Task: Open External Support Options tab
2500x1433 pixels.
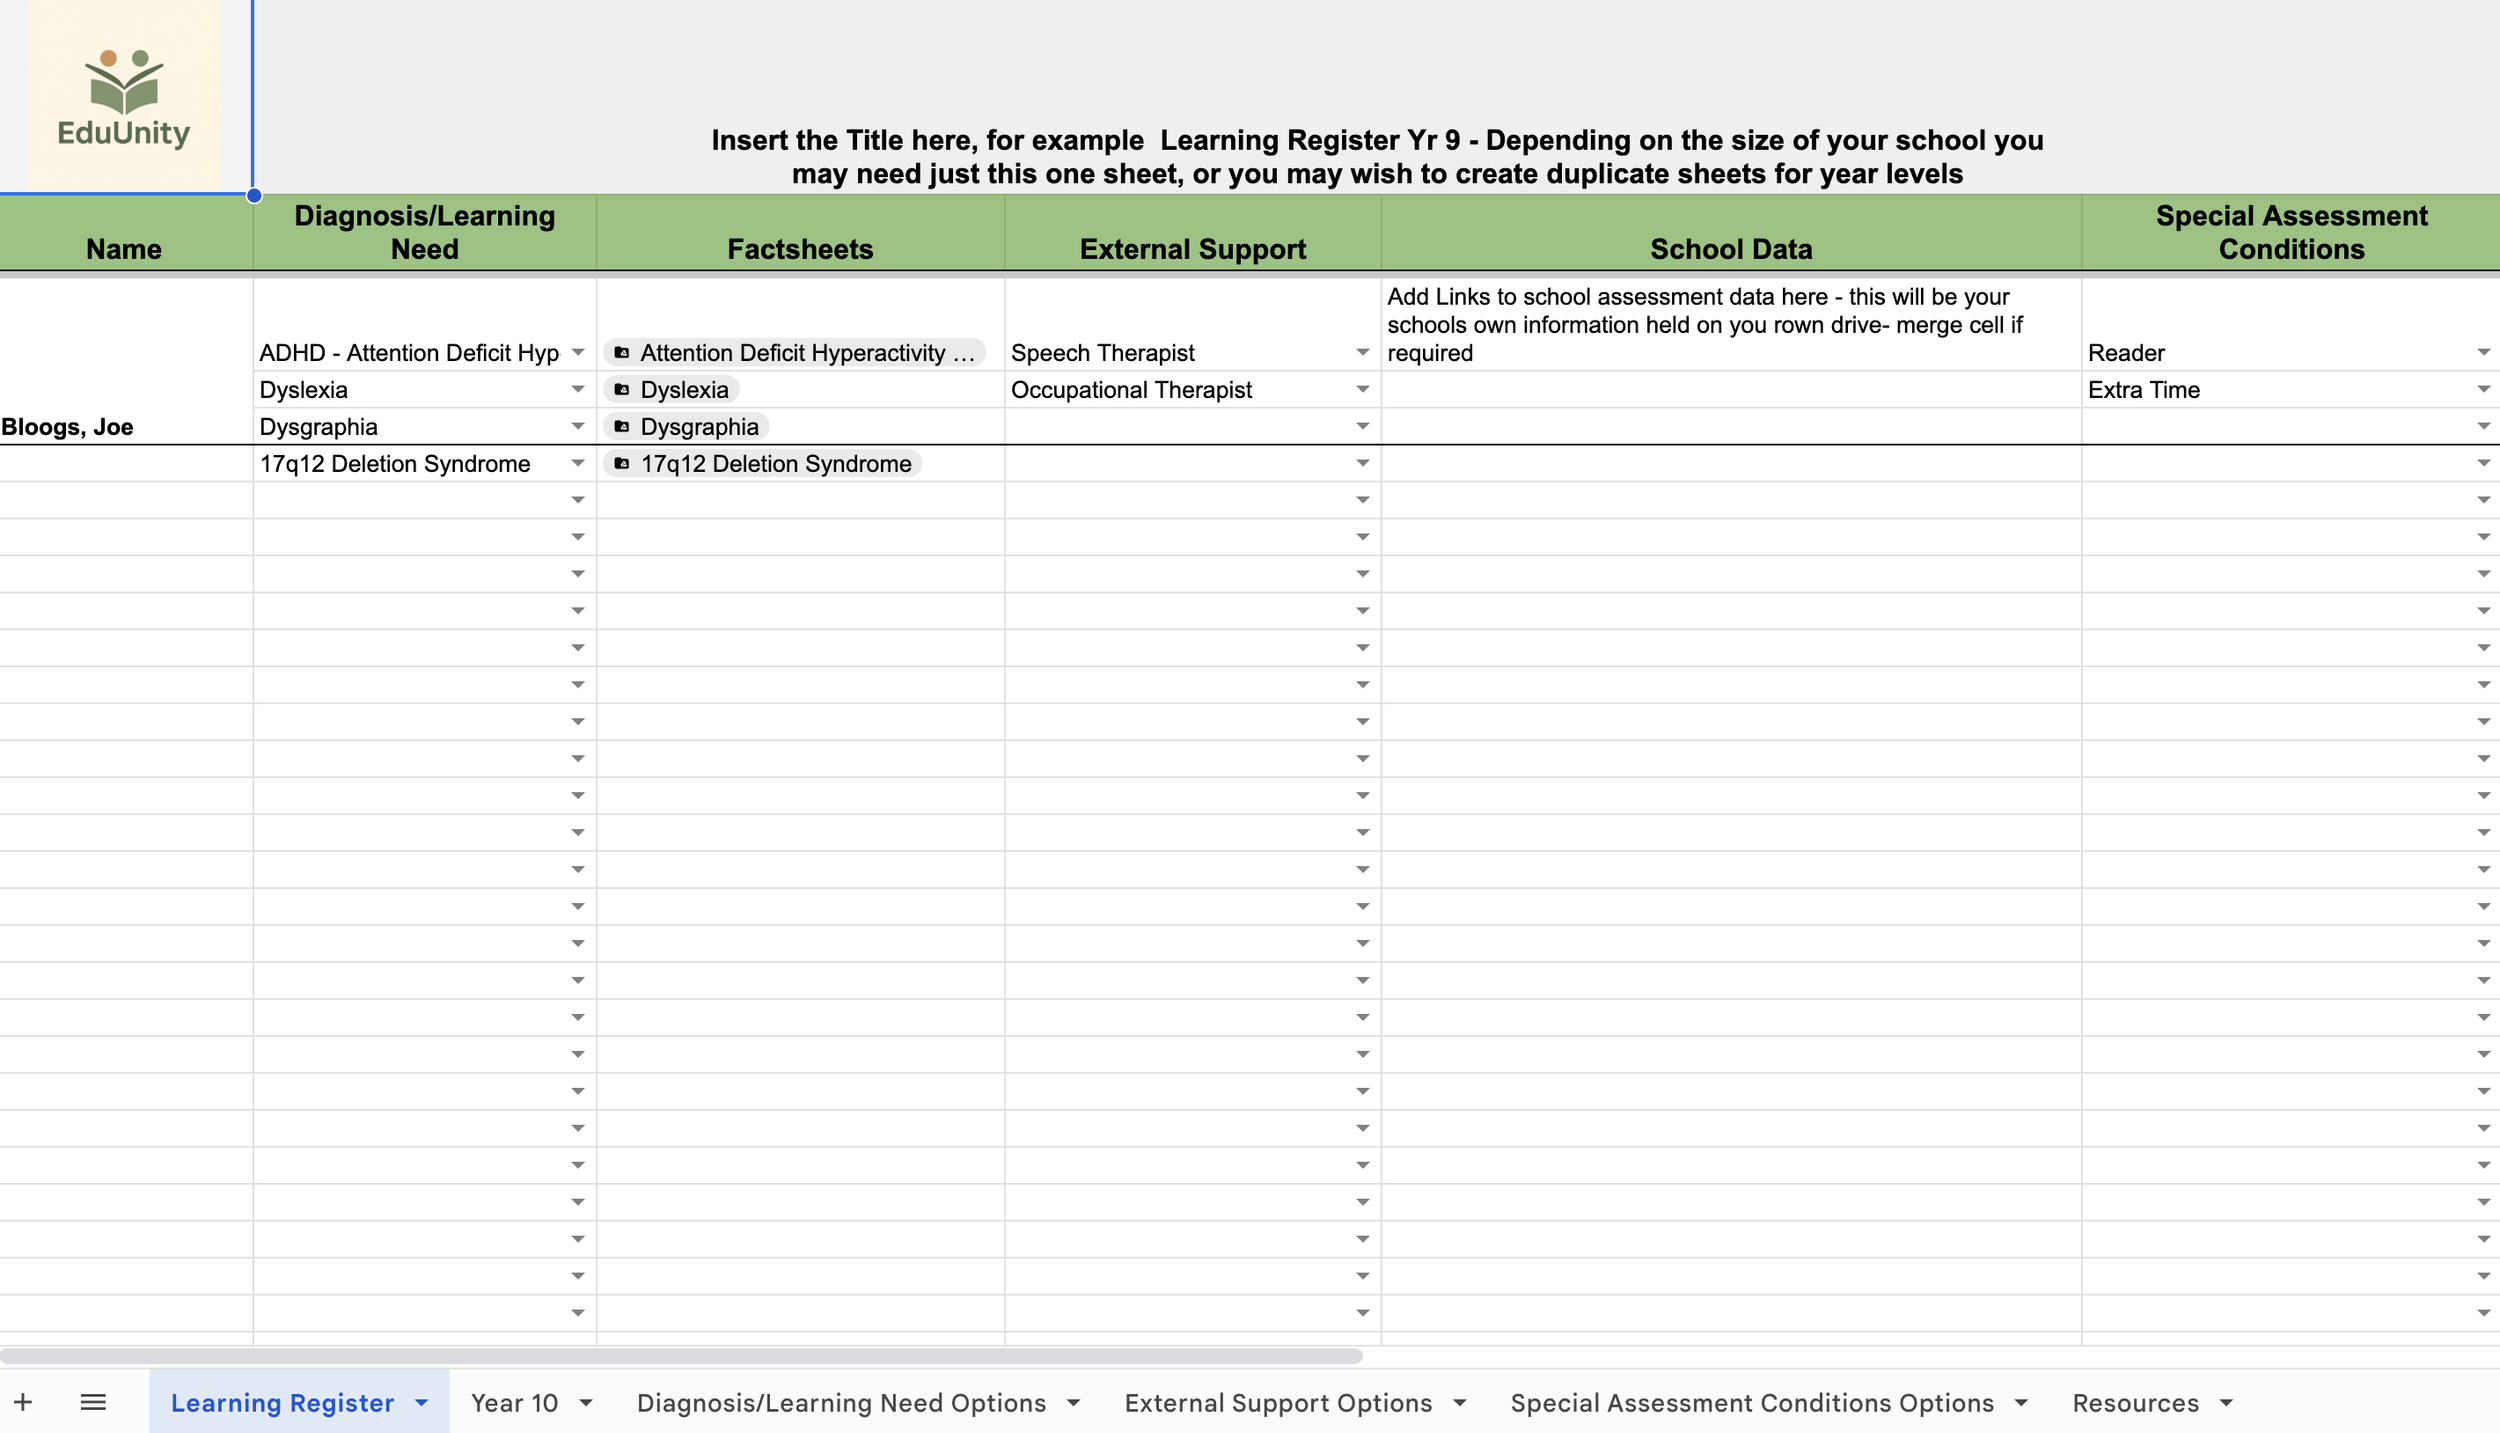Action: click(x=1278, y=1402)
